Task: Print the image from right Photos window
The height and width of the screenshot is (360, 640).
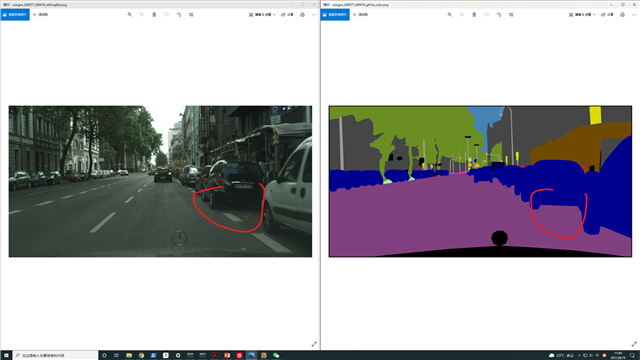Action: tap(622, 15)
